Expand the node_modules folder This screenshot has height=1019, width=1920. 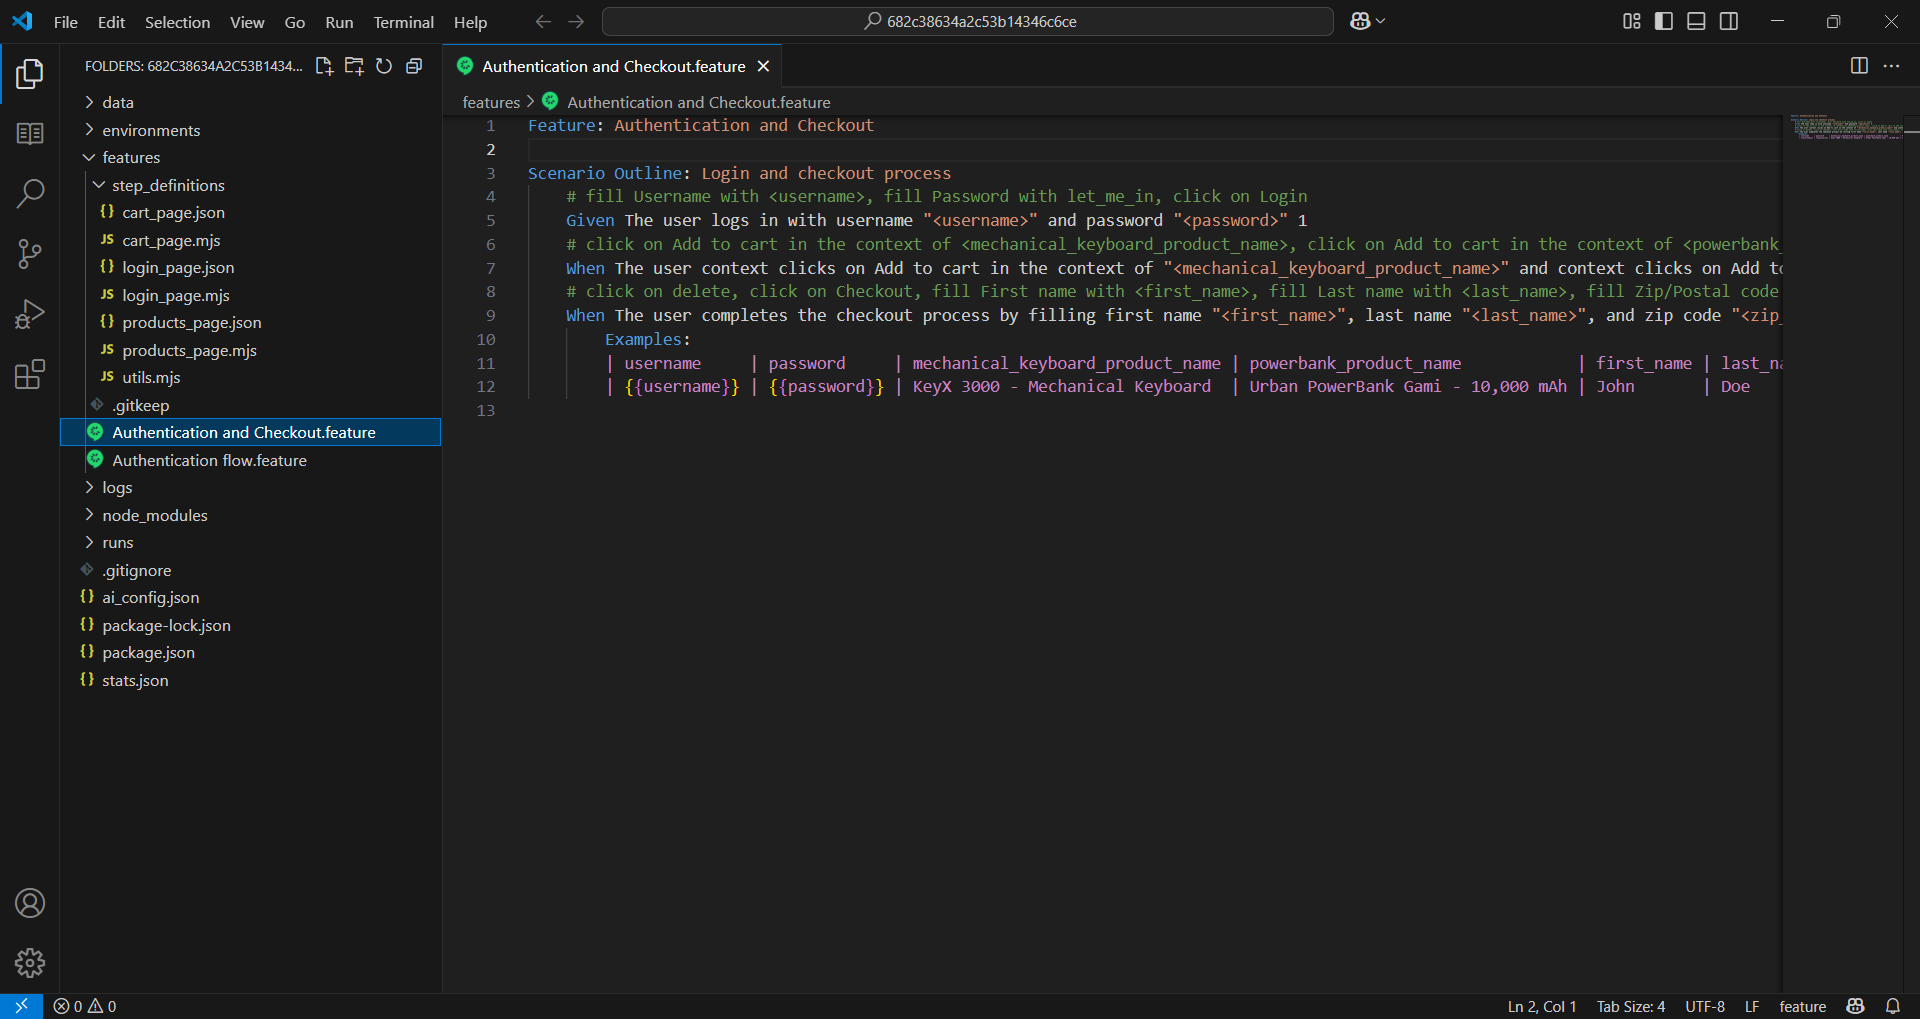154,515
